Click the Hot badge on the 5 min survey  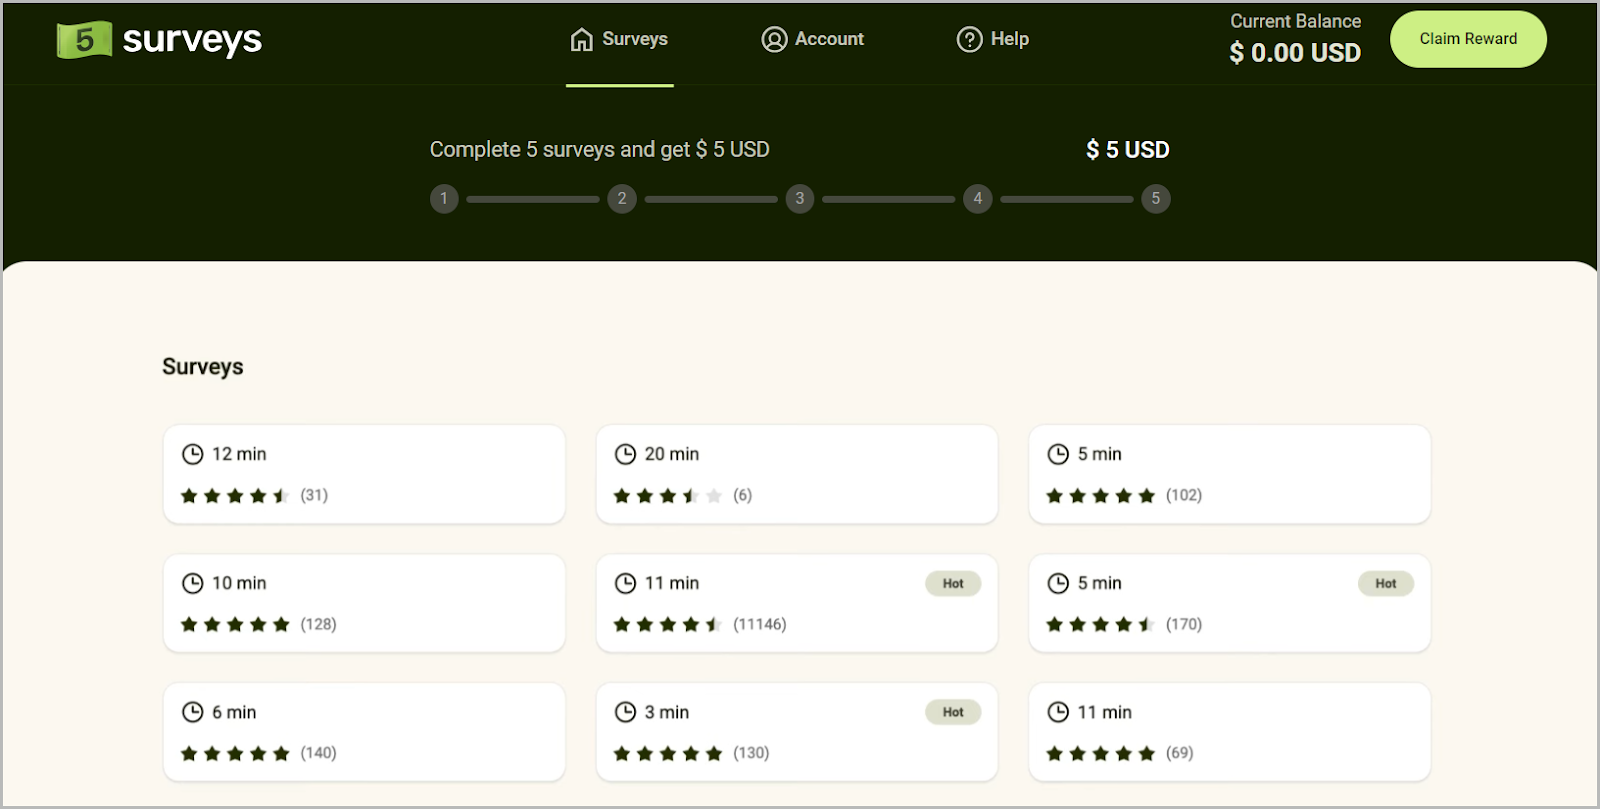(1386, 583)
